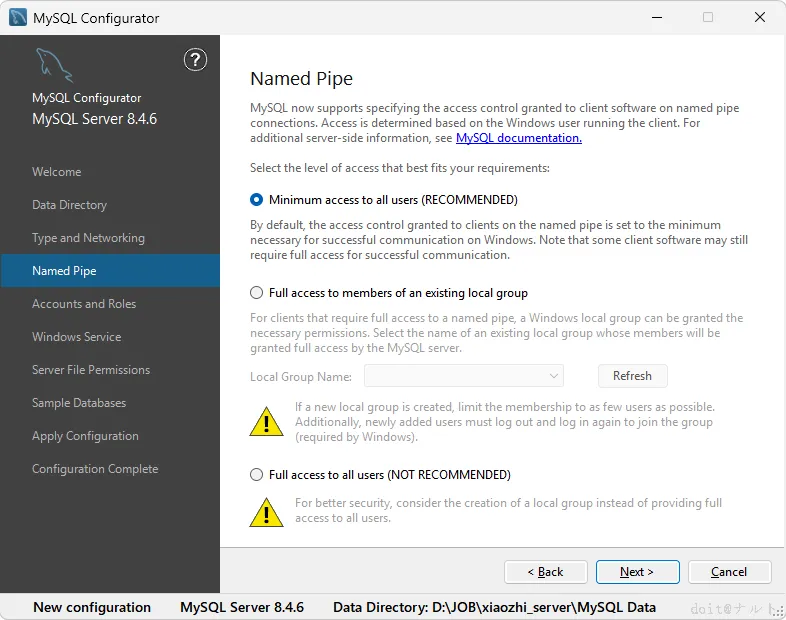Select the Named Pipe sidebar step
This screenshot has height=620, width=786.
[x=110, y=271]
